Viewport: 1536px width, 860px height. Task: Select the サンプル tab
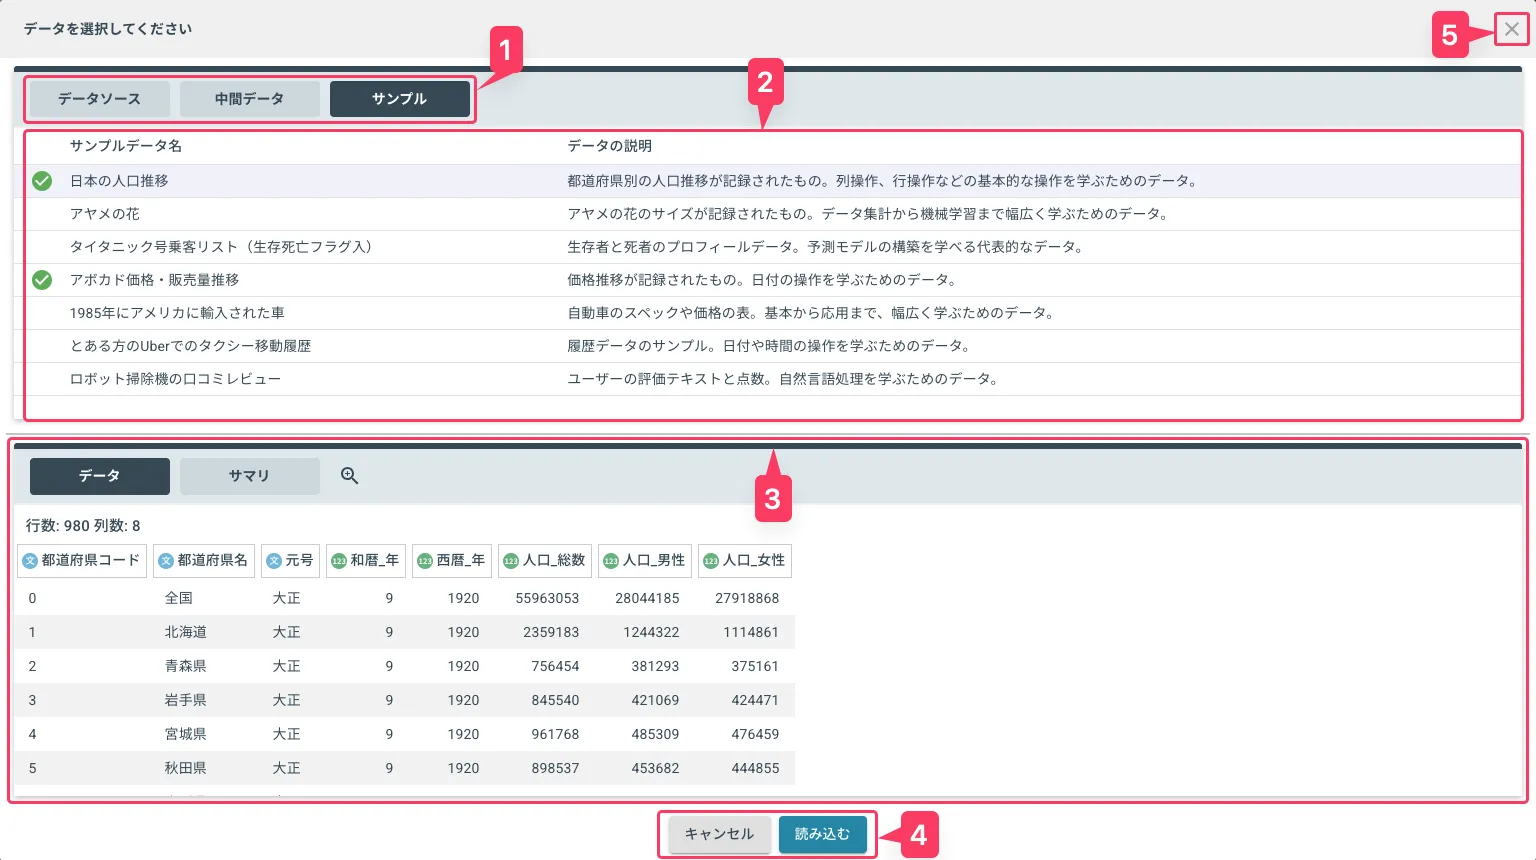click(x=399, y=99)
